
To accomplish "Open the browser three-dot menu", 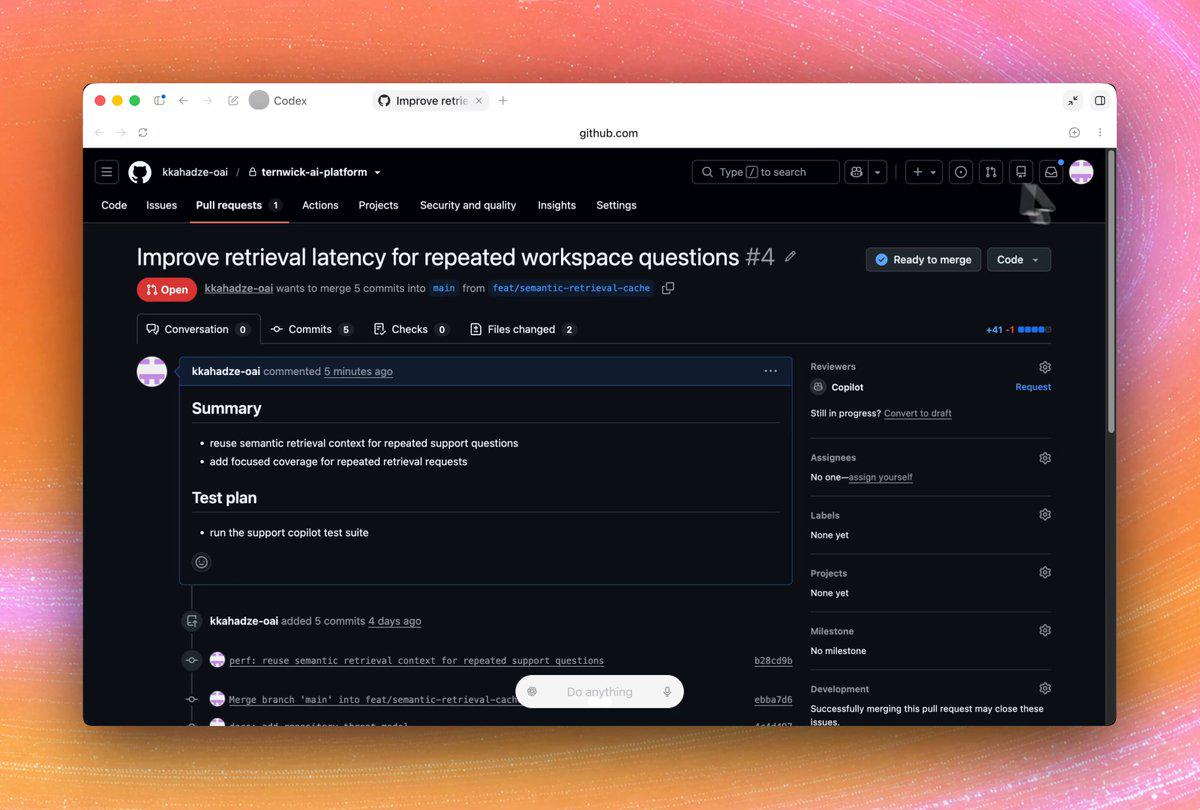I will 1100,133.
